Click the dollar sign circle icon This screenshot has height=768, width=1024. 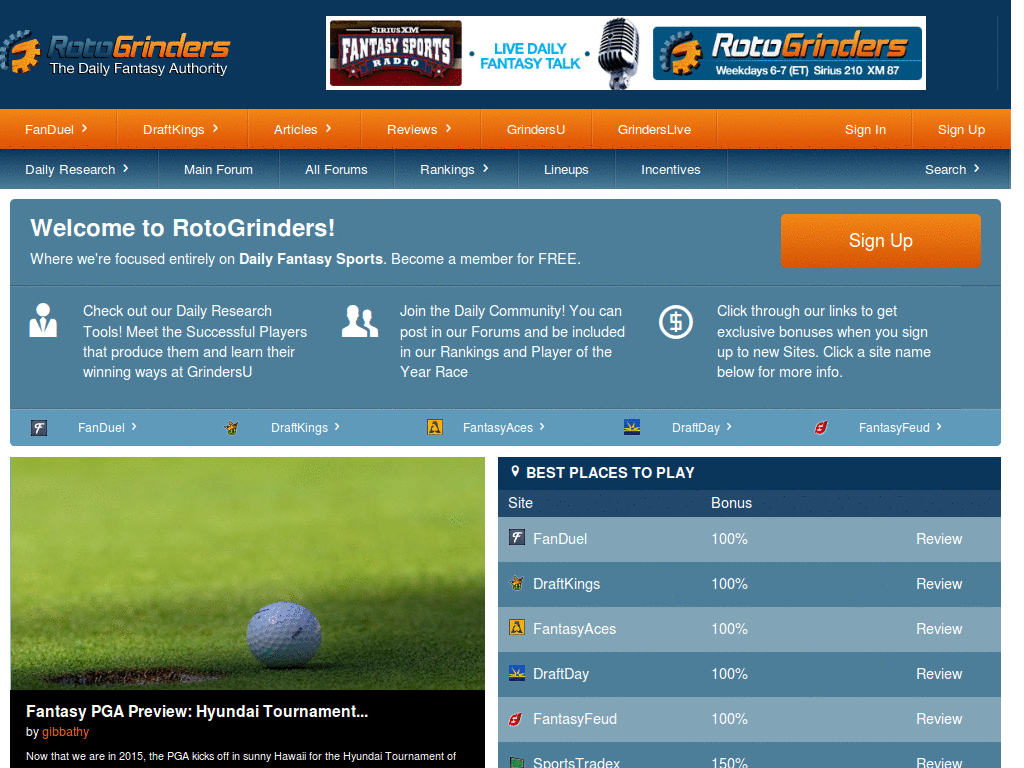675,322
